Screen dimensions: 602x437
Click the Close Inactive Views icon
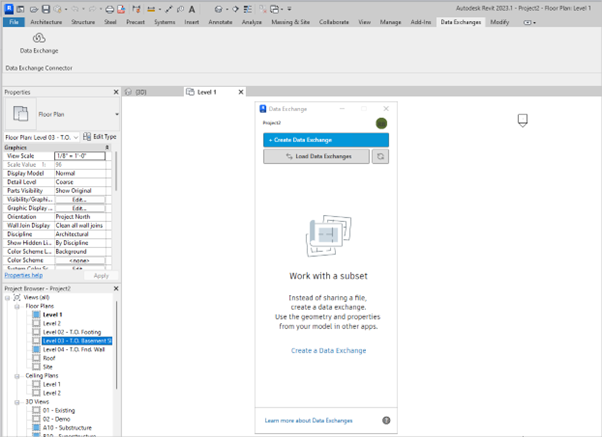tap(263, 9)
